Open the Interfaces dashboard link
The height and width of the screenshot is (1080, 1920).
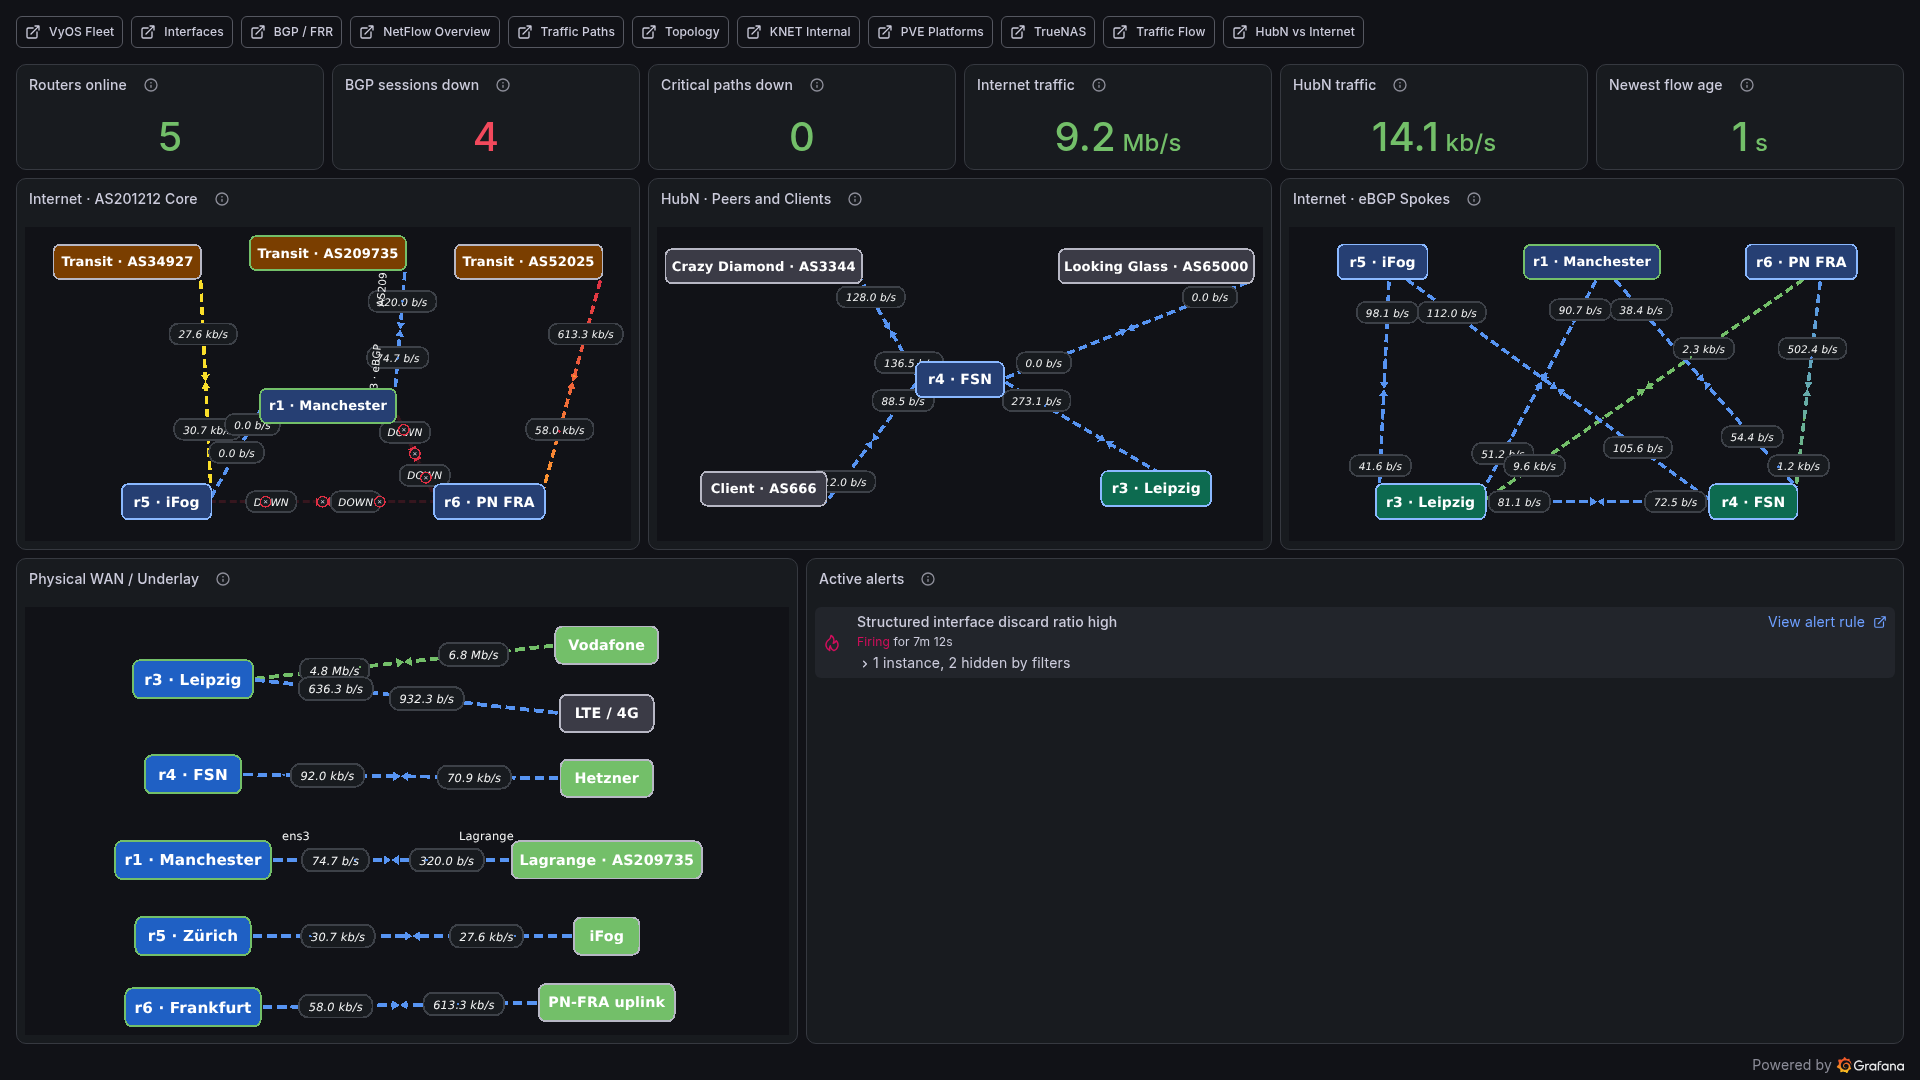(182, 32)
